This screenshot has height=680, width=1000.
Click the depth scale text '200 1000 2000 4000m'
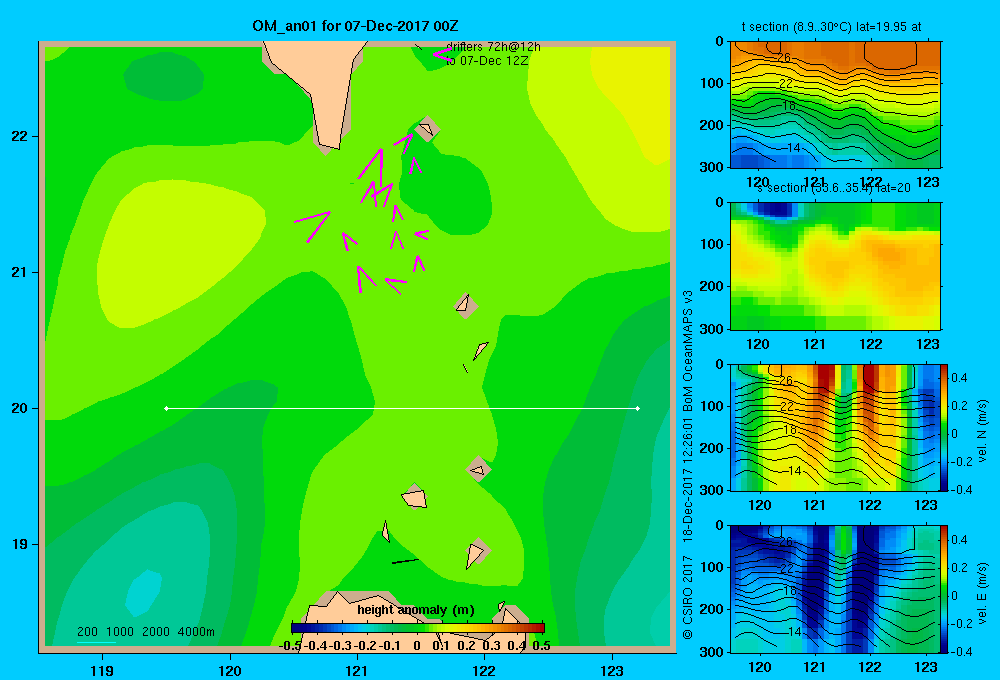(145, 632)
